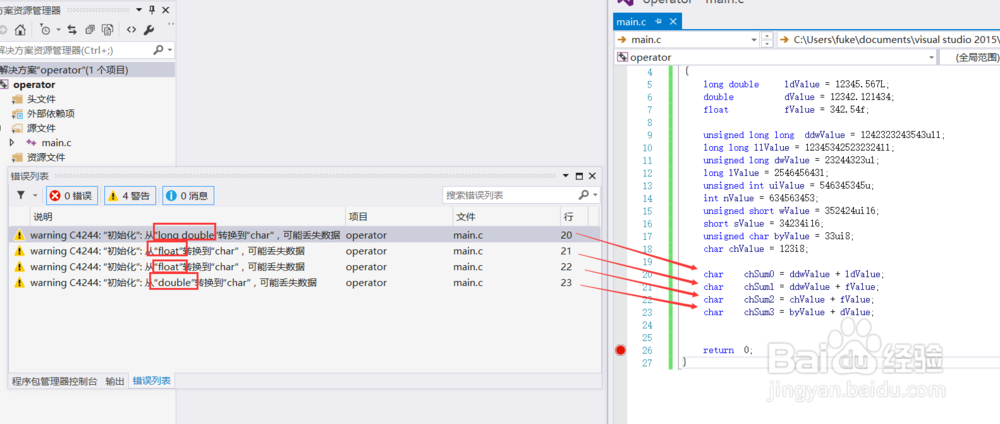Click warning icon of the line 23 row
This screenshot has height=424, width=1000.
[19, 282]
